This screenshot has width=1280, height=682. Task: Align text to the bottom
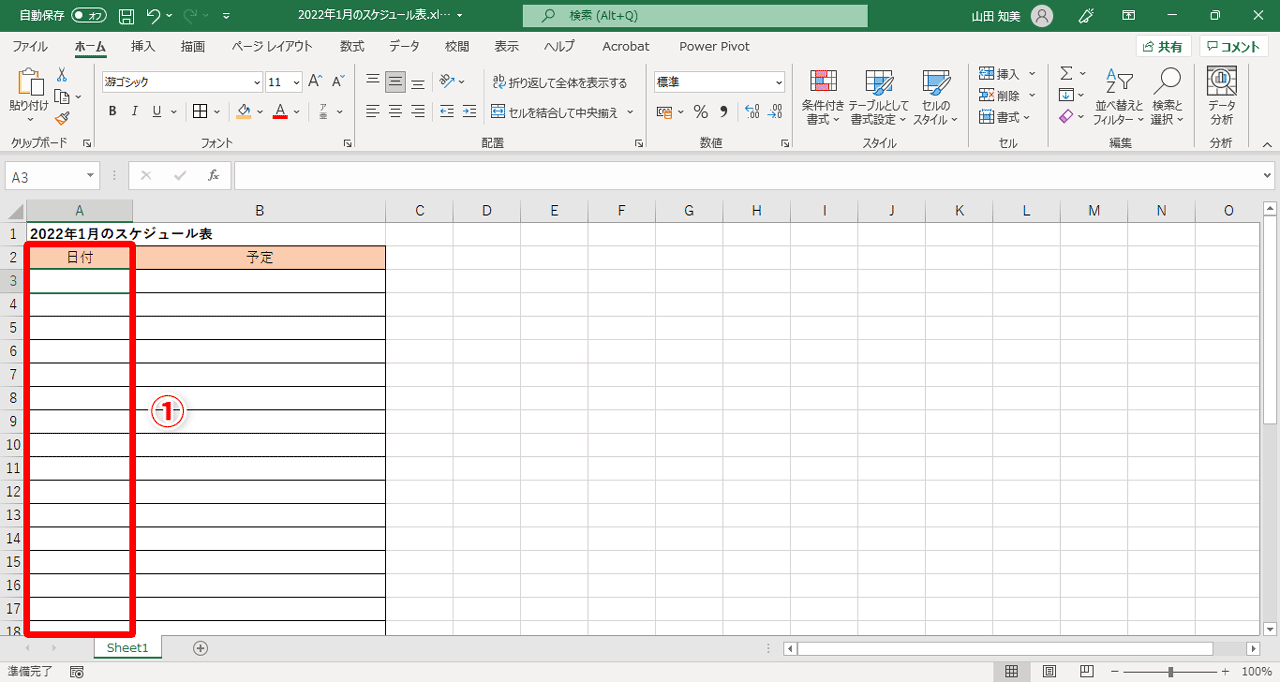coord(418,82)
